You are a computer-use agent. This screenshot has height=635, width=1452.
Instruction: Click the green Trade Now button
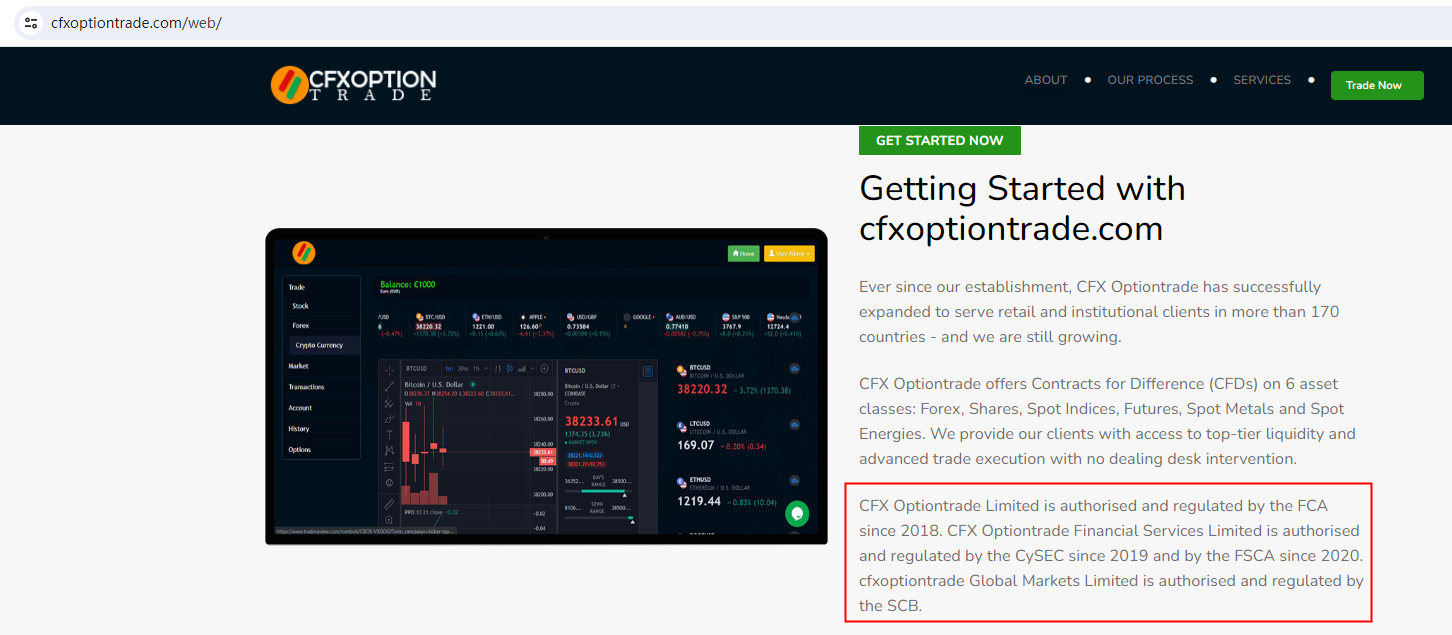(1377, 85)
